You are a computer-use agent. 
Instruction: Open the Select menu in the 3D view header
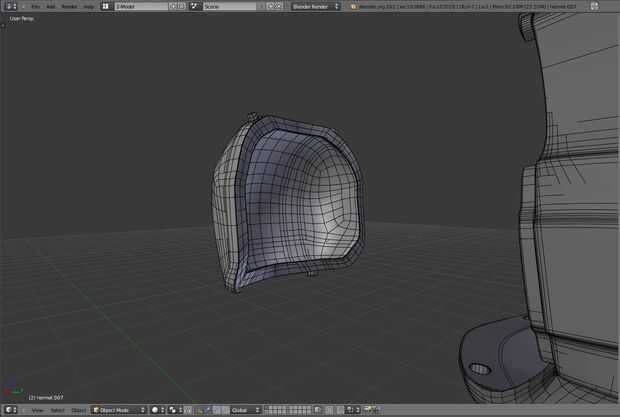click(x=57, y=410)
